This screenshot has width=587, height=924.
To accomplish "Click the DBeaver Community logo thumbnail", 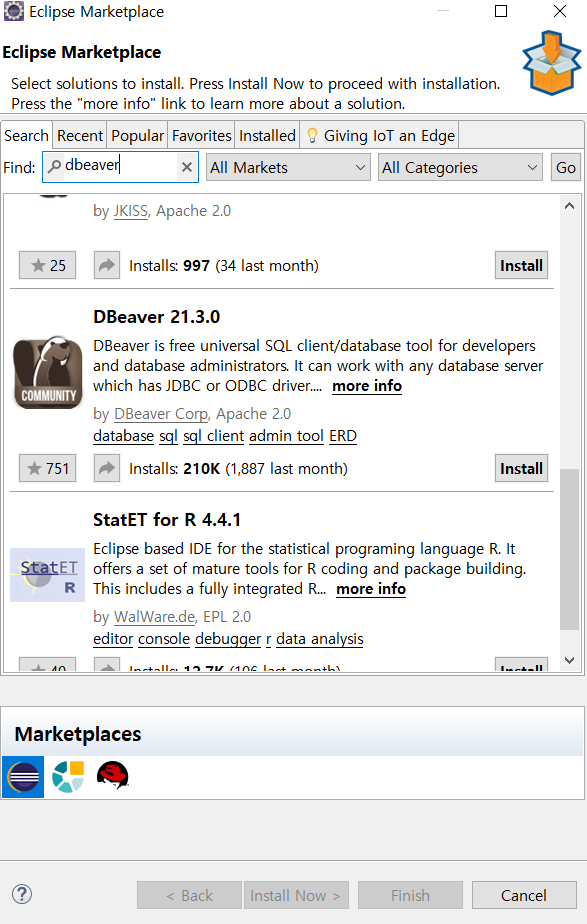I will point(48,372).
